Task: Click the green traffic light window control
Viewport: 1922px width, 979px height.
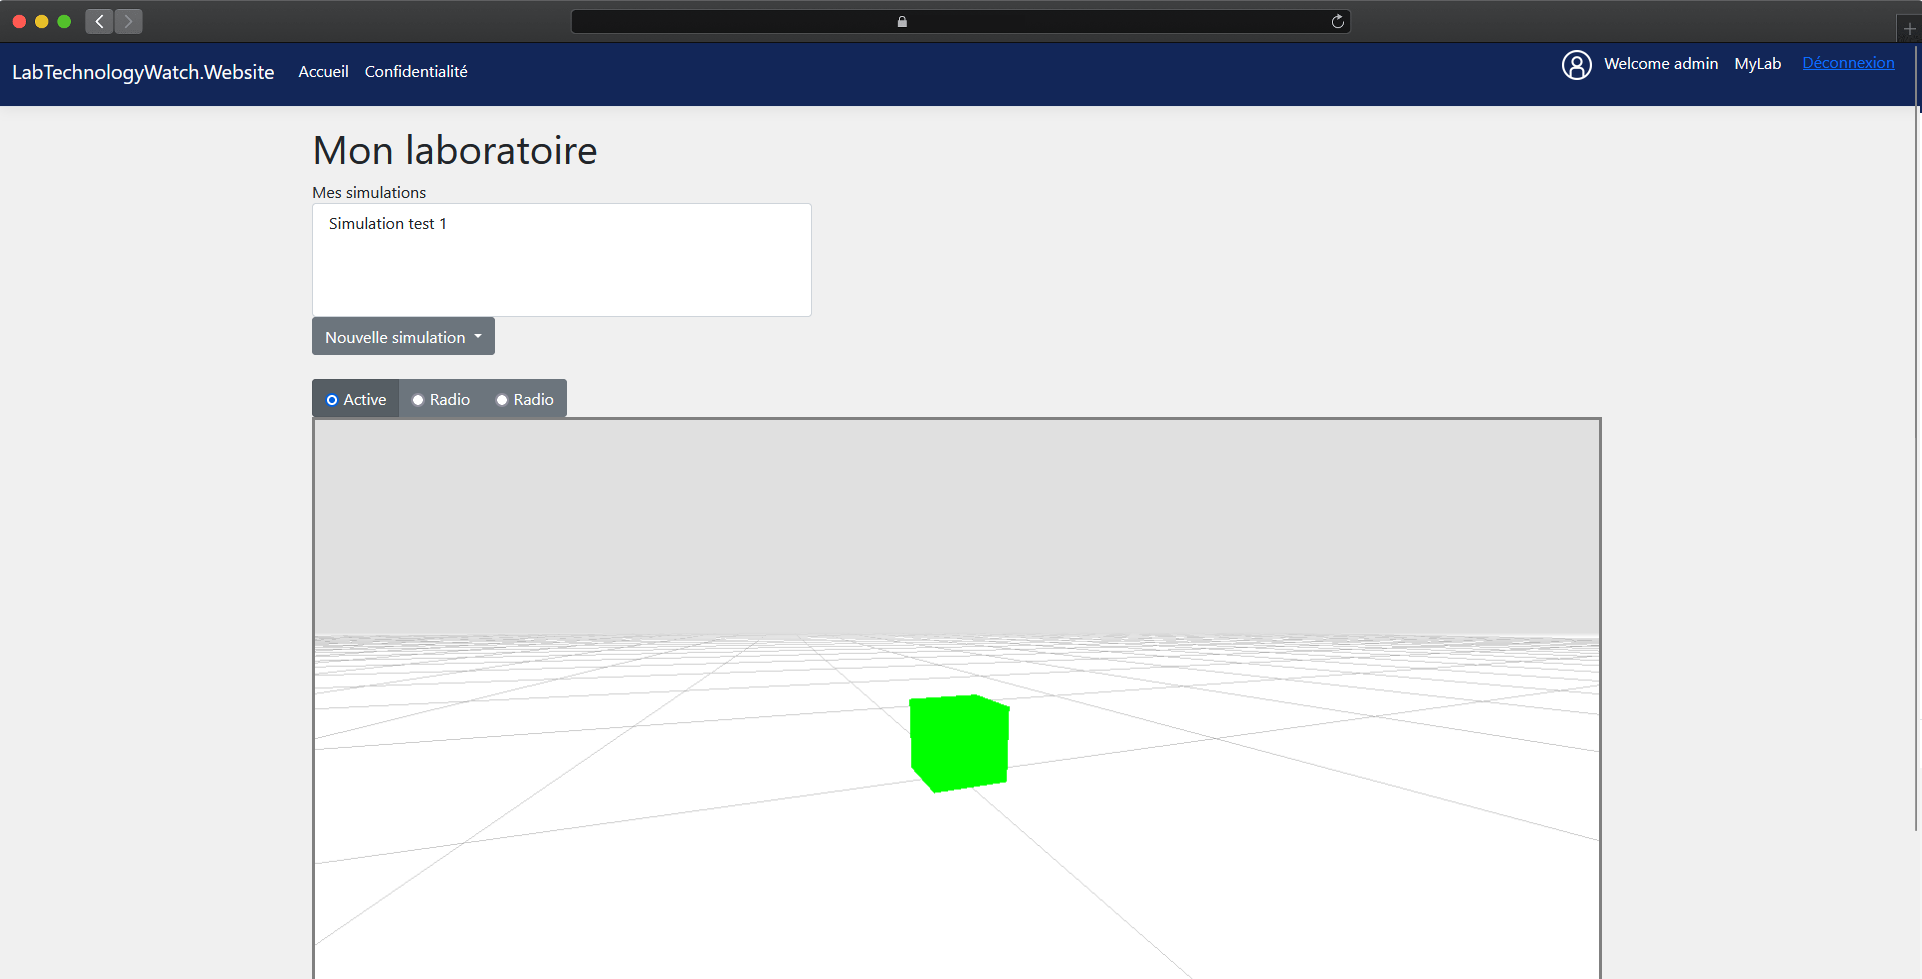Action: [64, 20]
